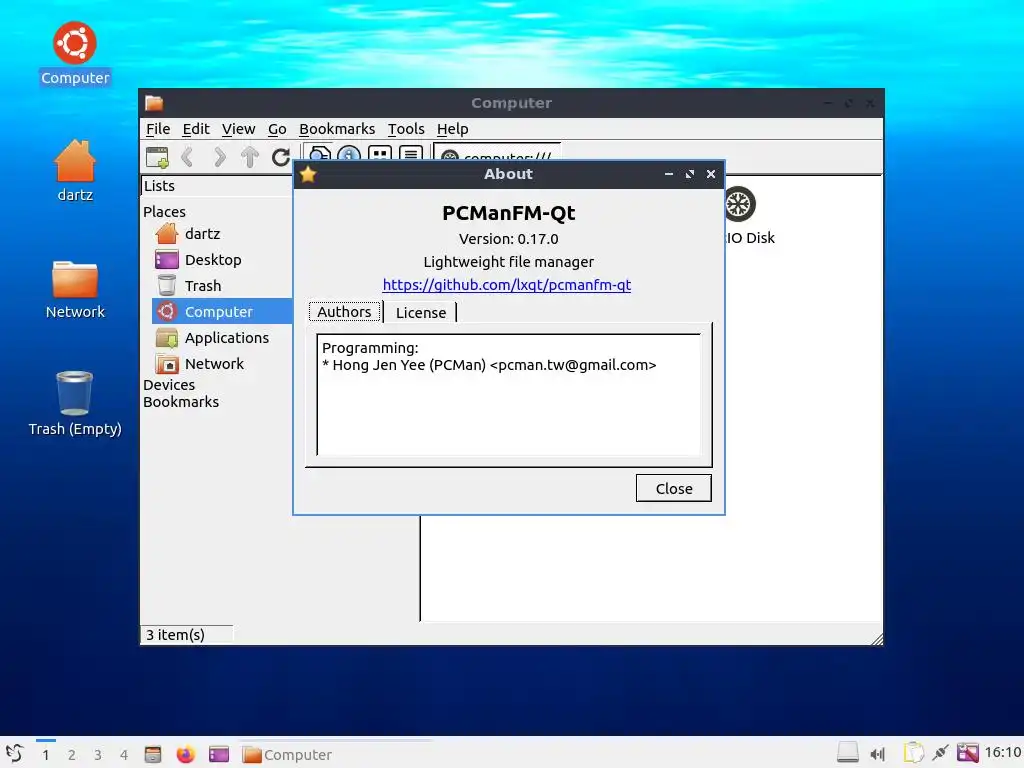This screenshot has height=768, width=1024.
Task: Open the Go menu
Action: tap(277, 129)
